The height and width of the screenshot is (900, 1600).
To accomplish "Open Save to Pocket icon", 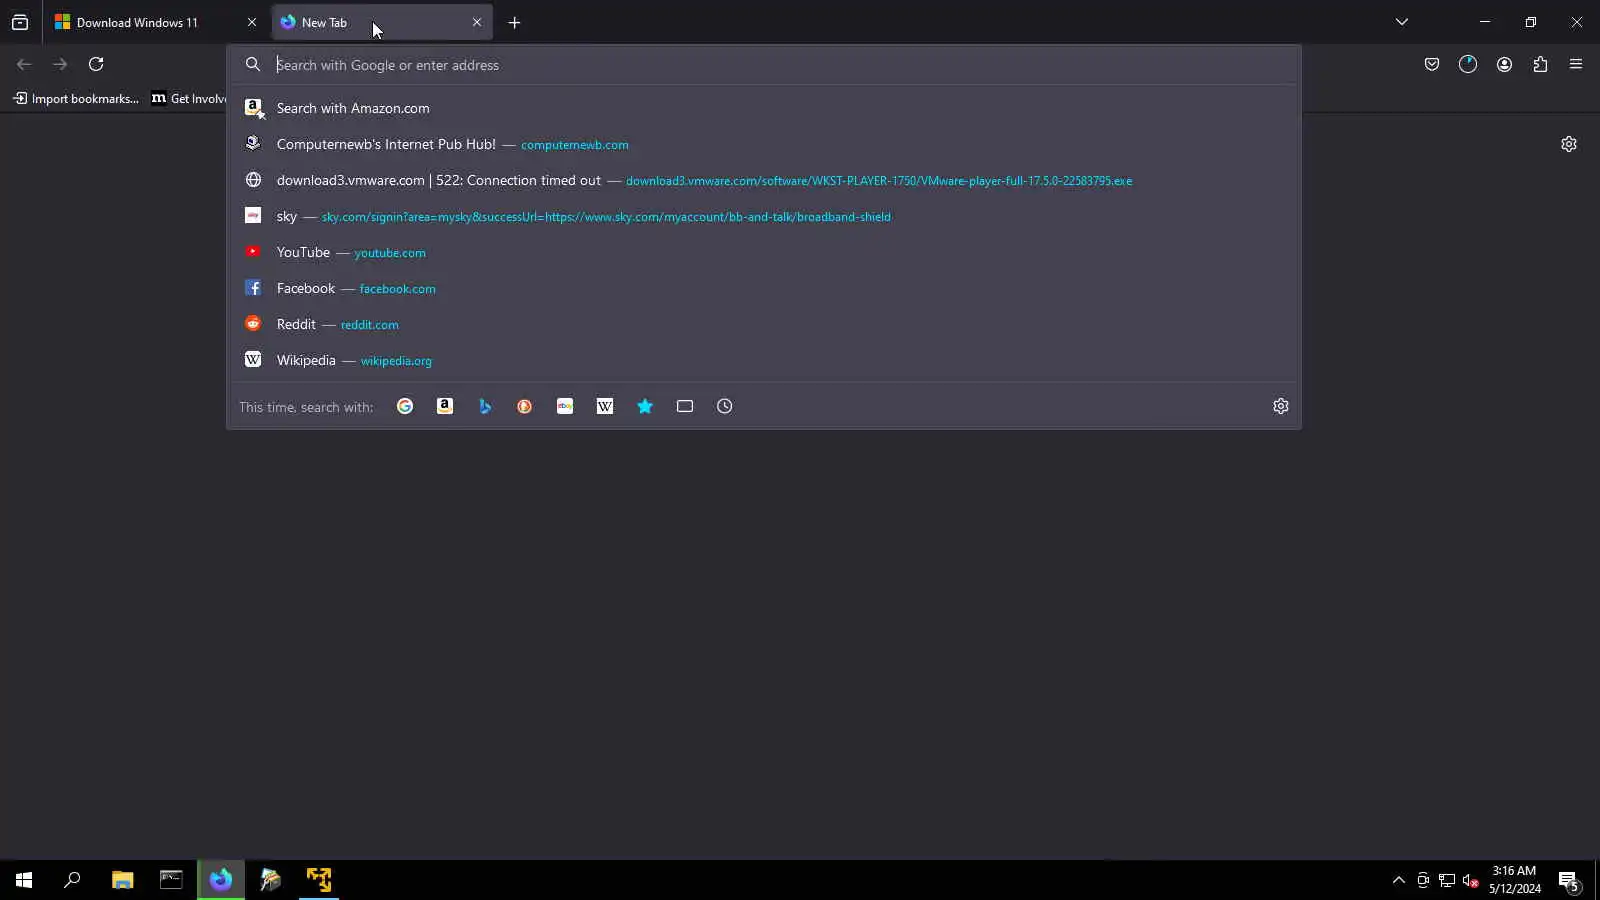I will [1432, 64].
